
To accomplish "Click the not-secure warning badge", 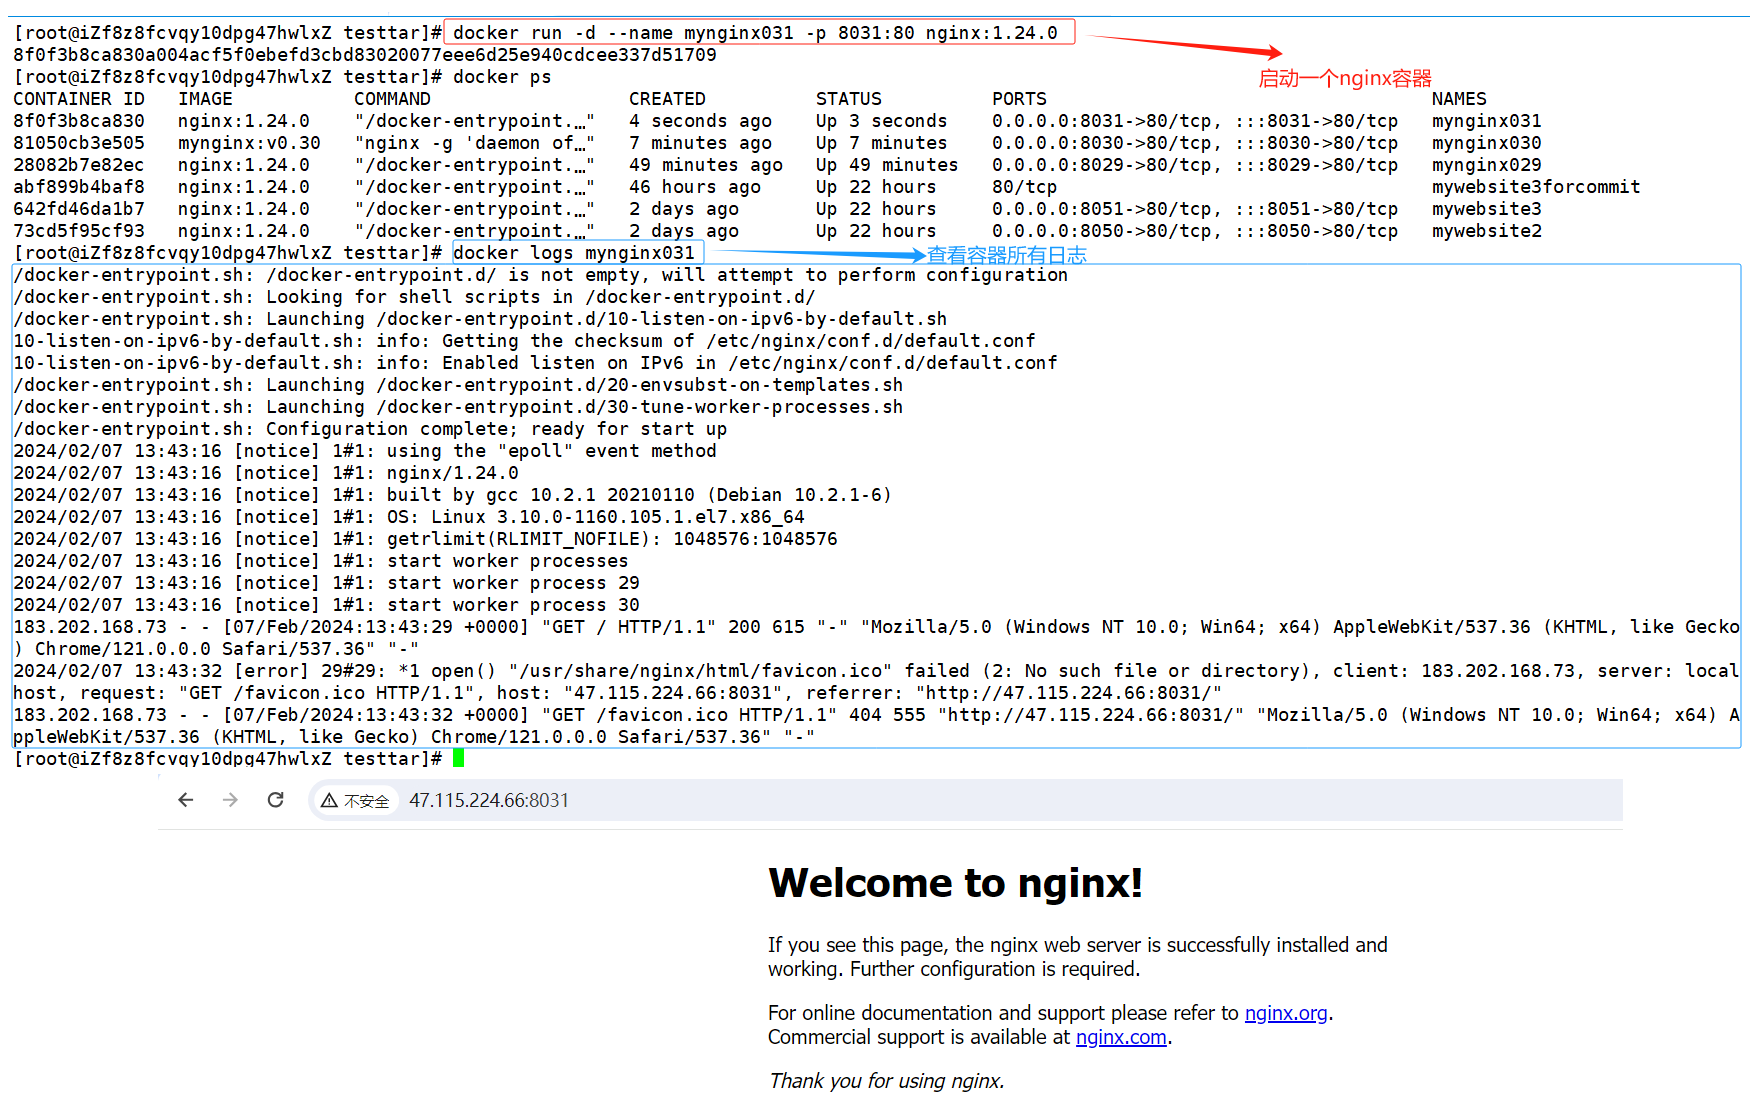I will pos(355,801).
